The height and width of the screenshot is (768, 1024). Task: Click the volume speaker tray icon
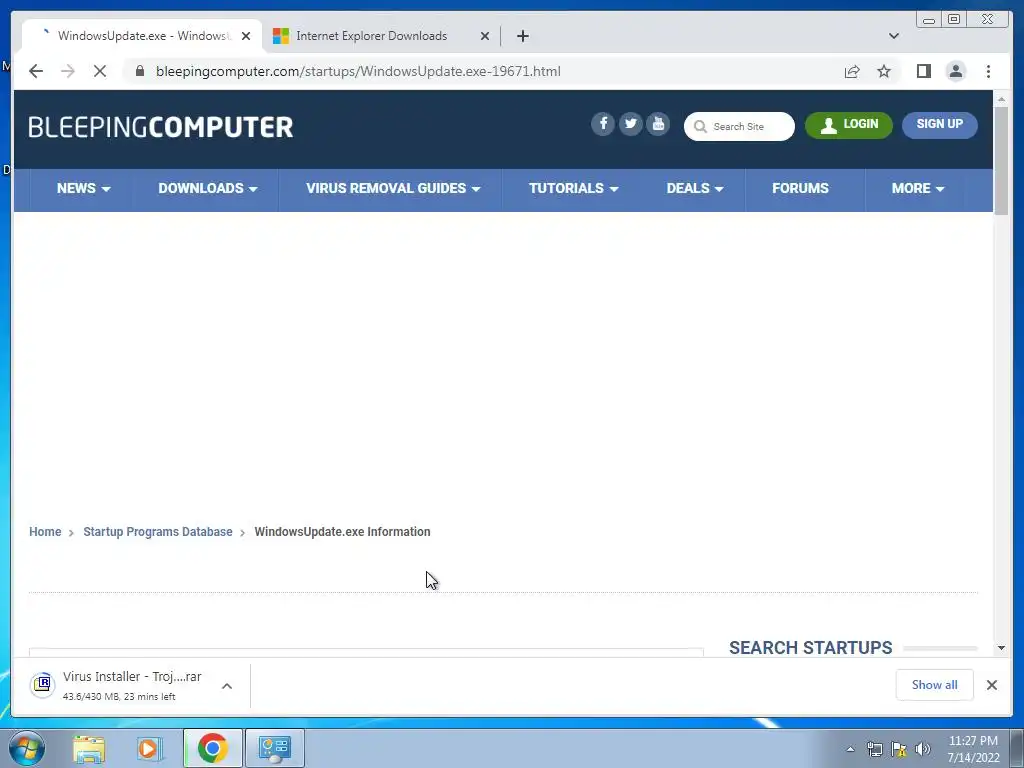(923, 749)
